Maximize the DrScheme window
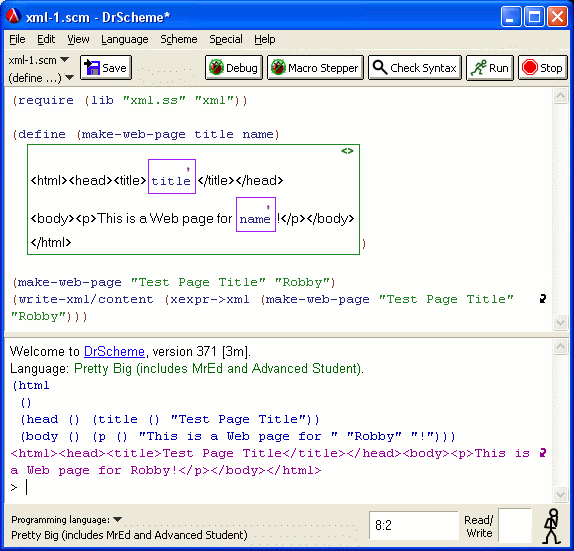 534,17
